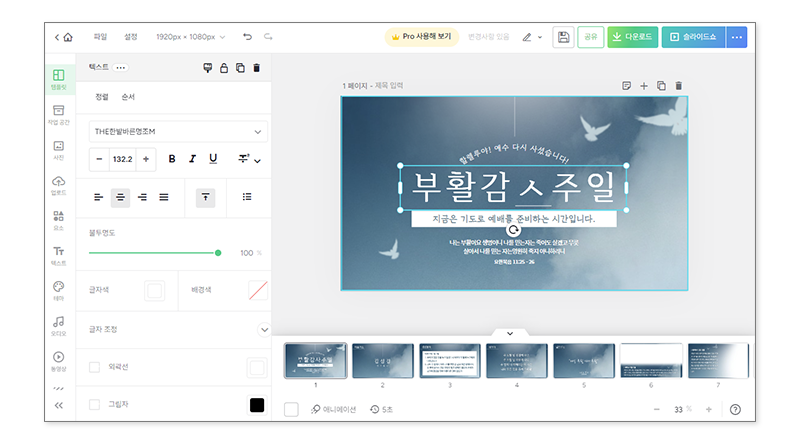
Task: Pick the black 그림자 color swatch
Action: tap(257, 404)
